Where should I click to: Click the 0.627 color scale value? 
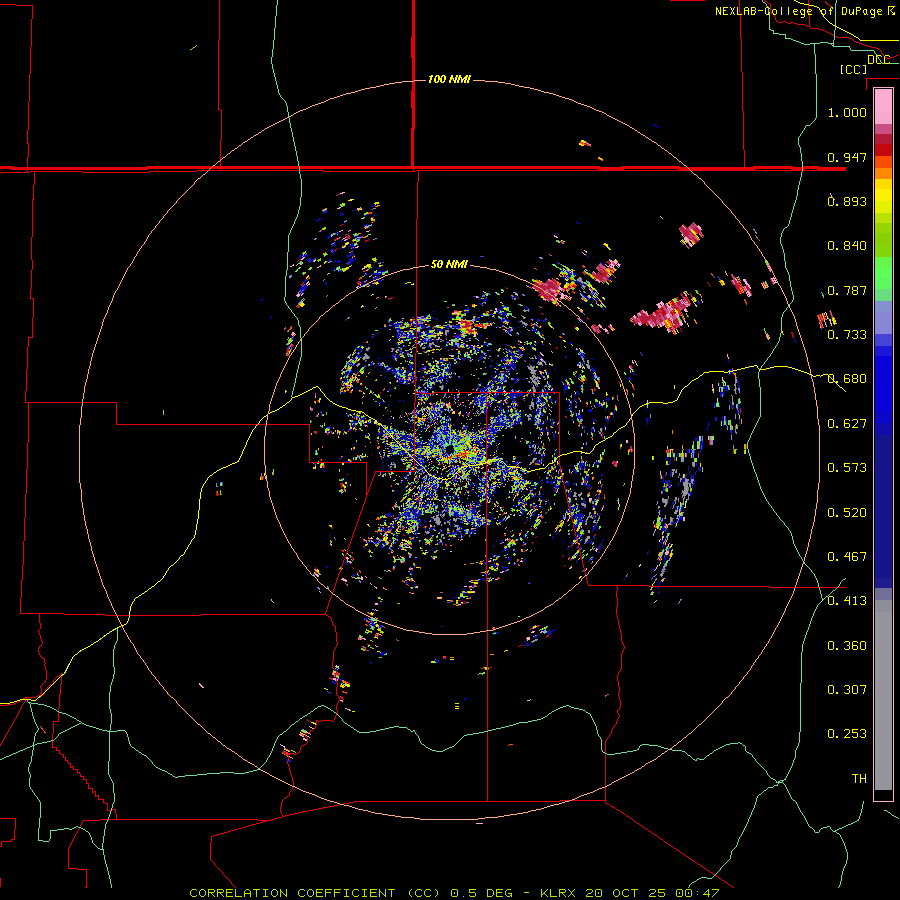point(847,424)
